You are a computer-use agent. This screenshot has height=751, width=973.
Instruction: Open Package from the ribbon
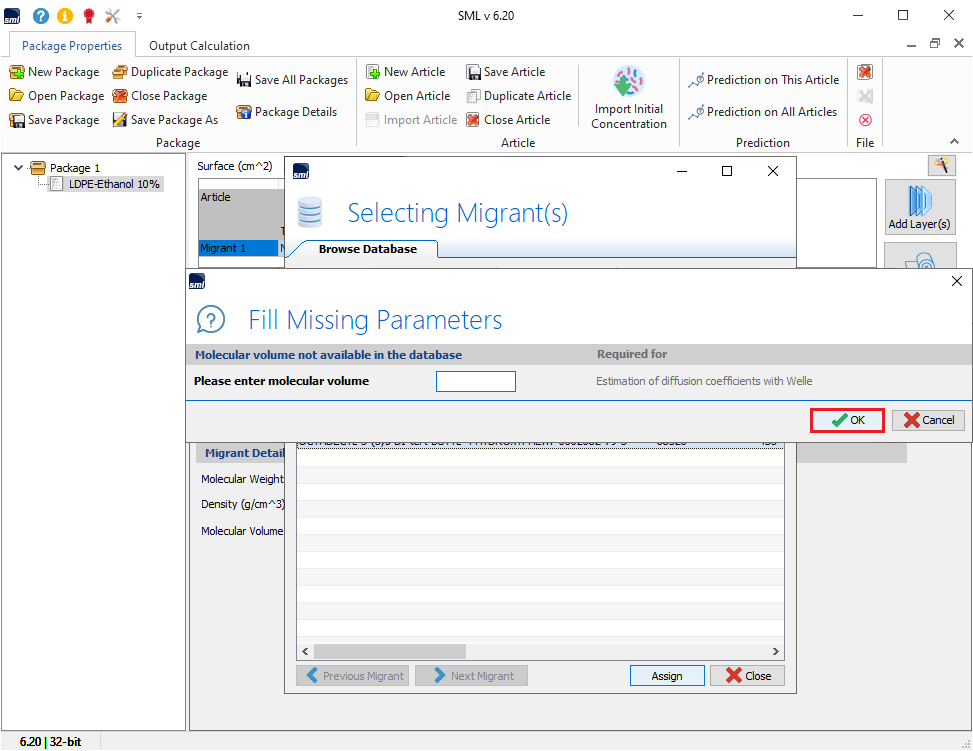[x=57, y=96]
